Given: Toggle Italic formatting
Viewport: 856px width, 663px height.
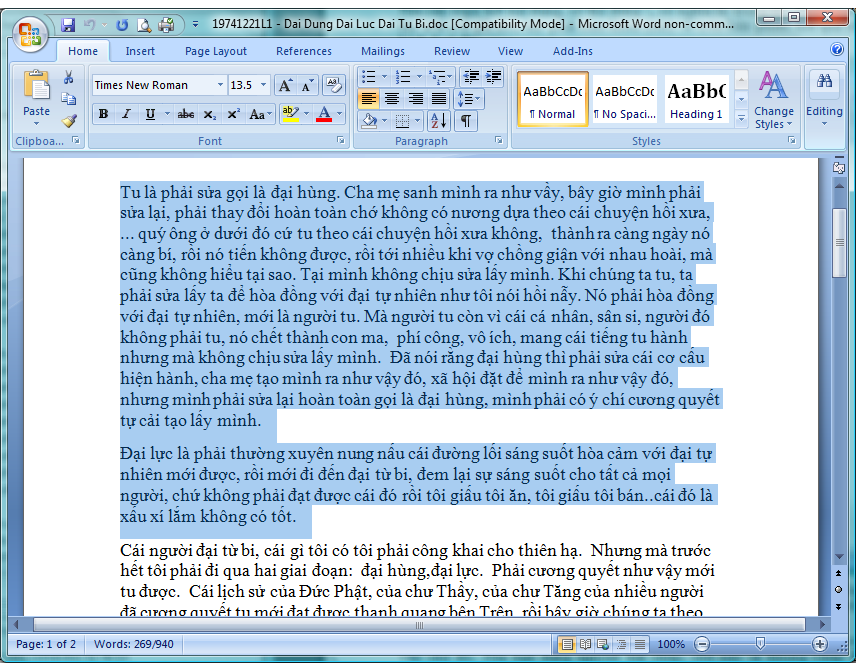Looking at the screenshot, I should (x=126, y=115).
